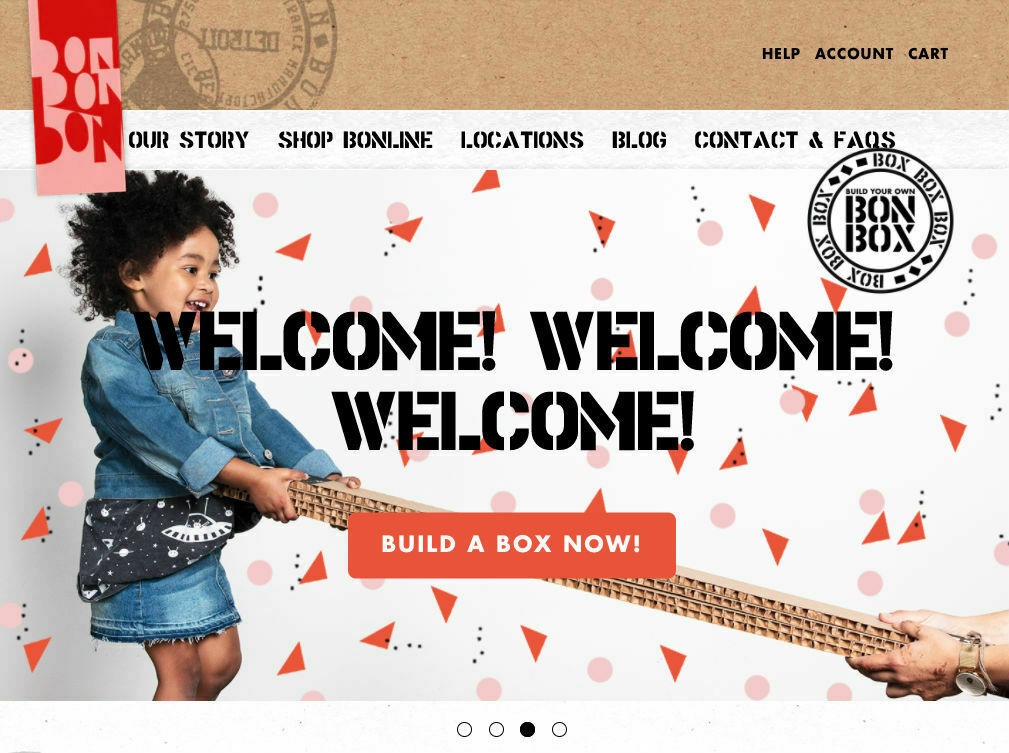
Task: Go to the Account page
Action: click(x=854, y=53)
